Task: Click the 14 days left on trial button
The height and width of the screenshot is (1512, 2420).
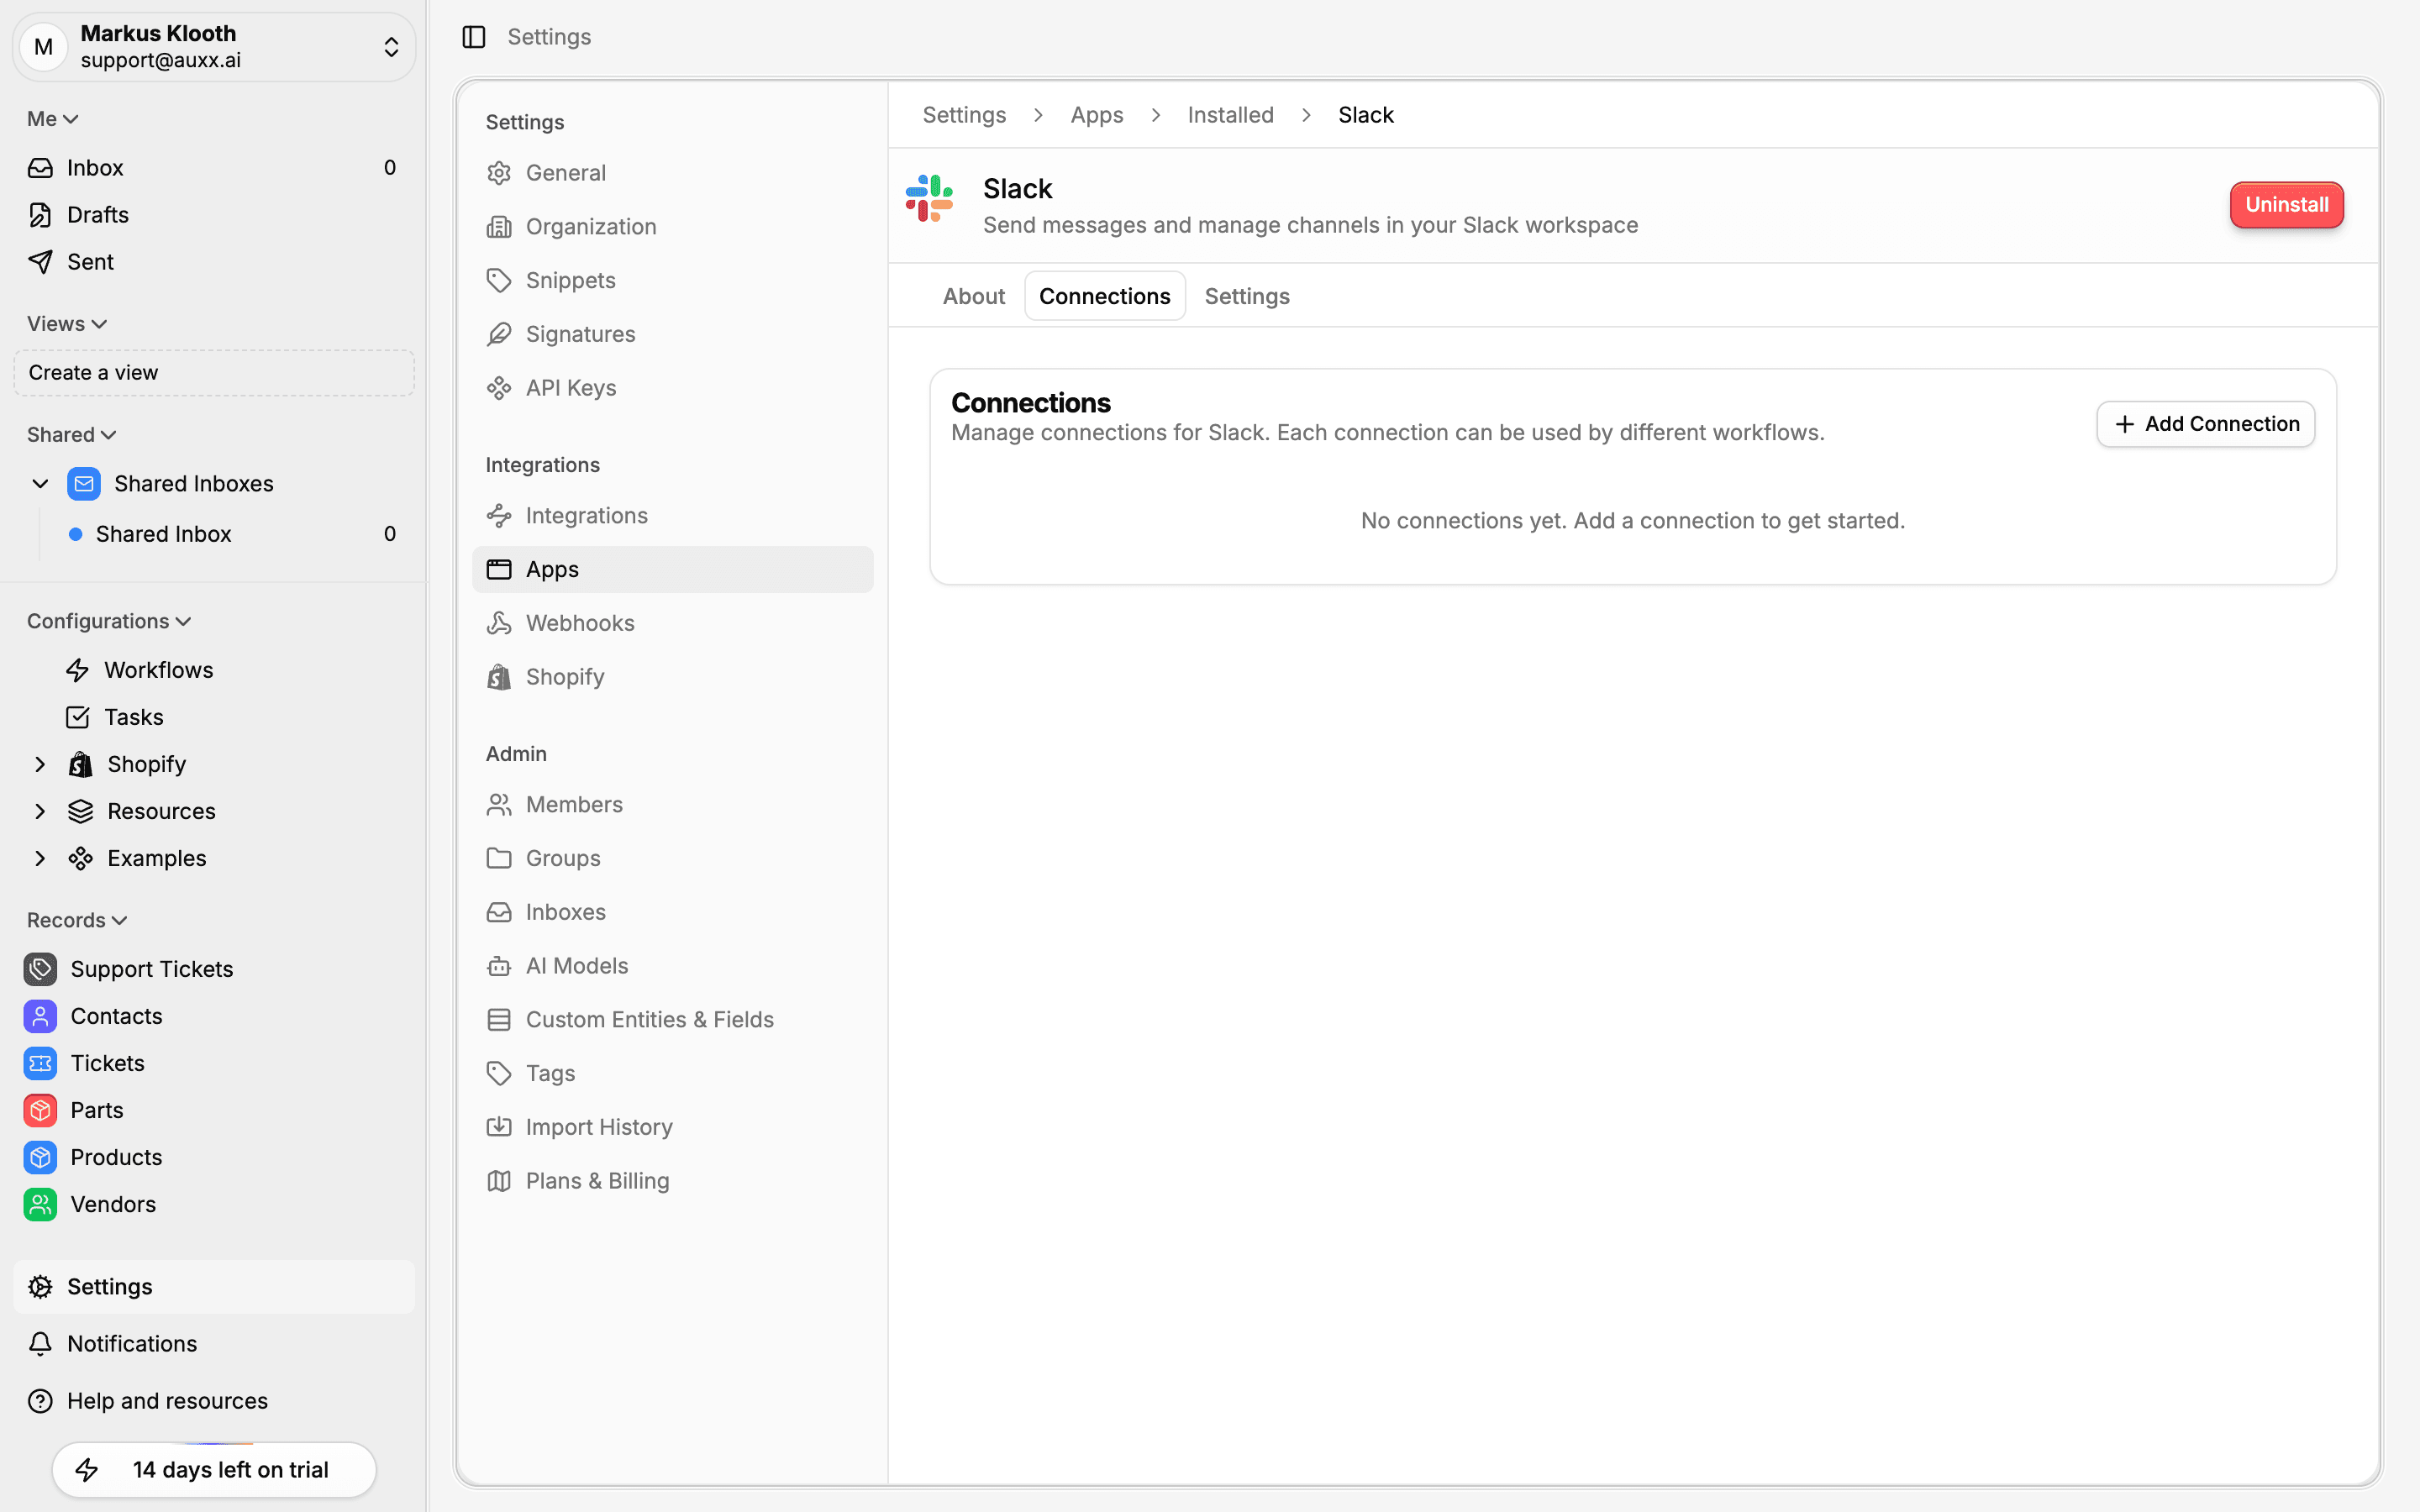Action: pyautogui.click(x=214, y=1470)
